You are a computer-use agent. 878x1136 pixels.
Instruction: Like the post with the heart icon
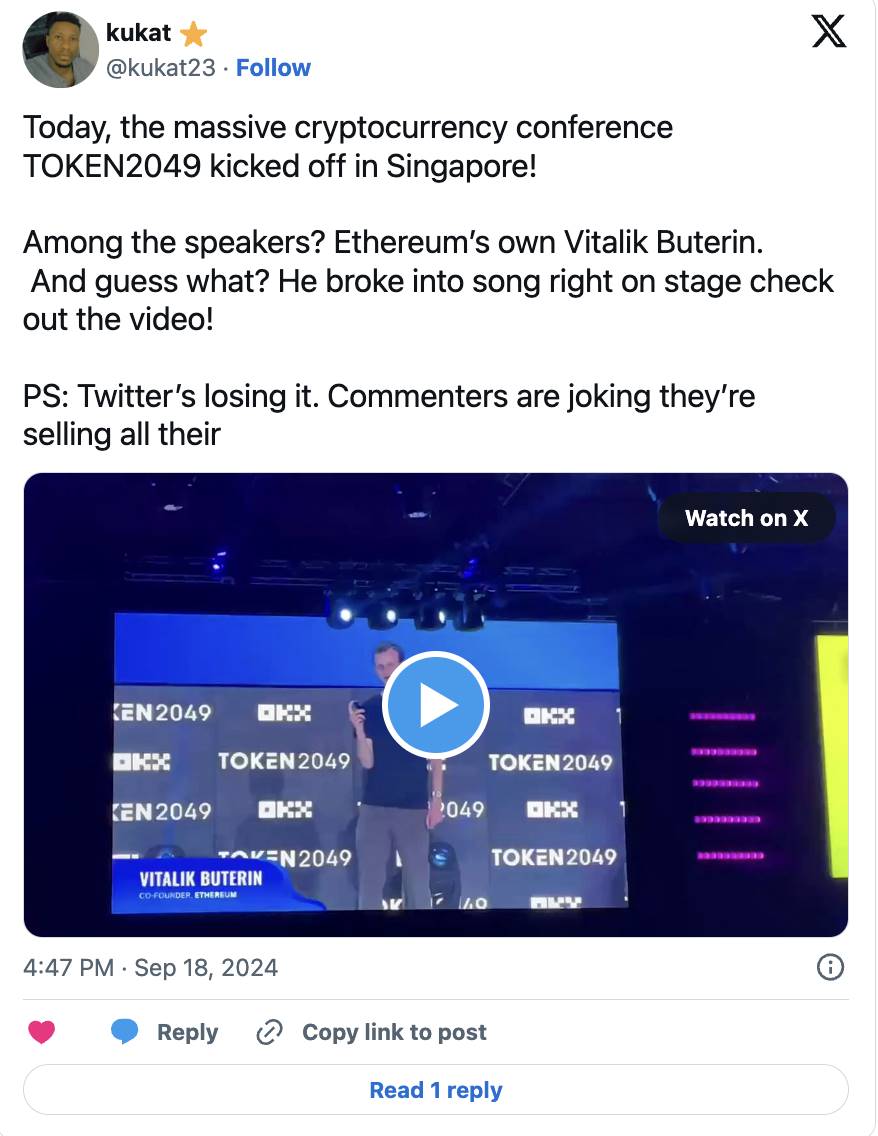[x=41, y=1032]
